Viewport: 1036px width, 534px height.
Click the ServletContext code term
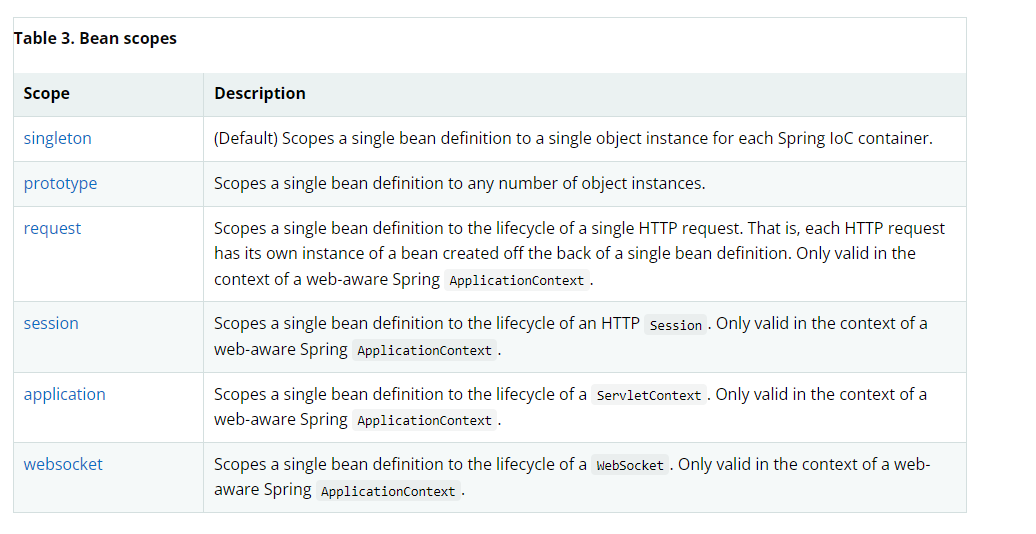tap(649, 396)
